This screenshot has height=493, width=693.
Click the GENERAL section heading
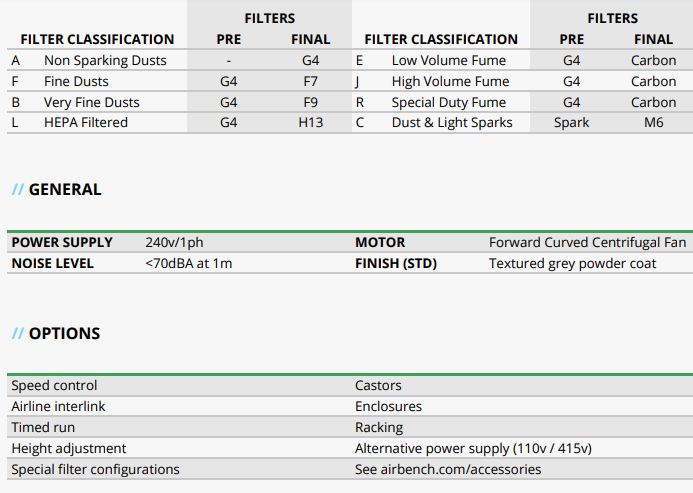tap(64, 189)
